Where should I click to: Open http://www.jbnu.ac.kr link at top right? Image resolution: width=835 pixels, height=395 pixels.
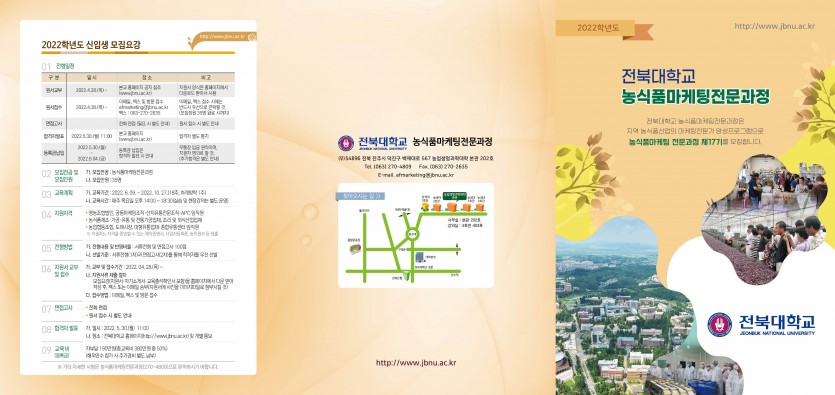pyautogui.click(x=774, y=26)
